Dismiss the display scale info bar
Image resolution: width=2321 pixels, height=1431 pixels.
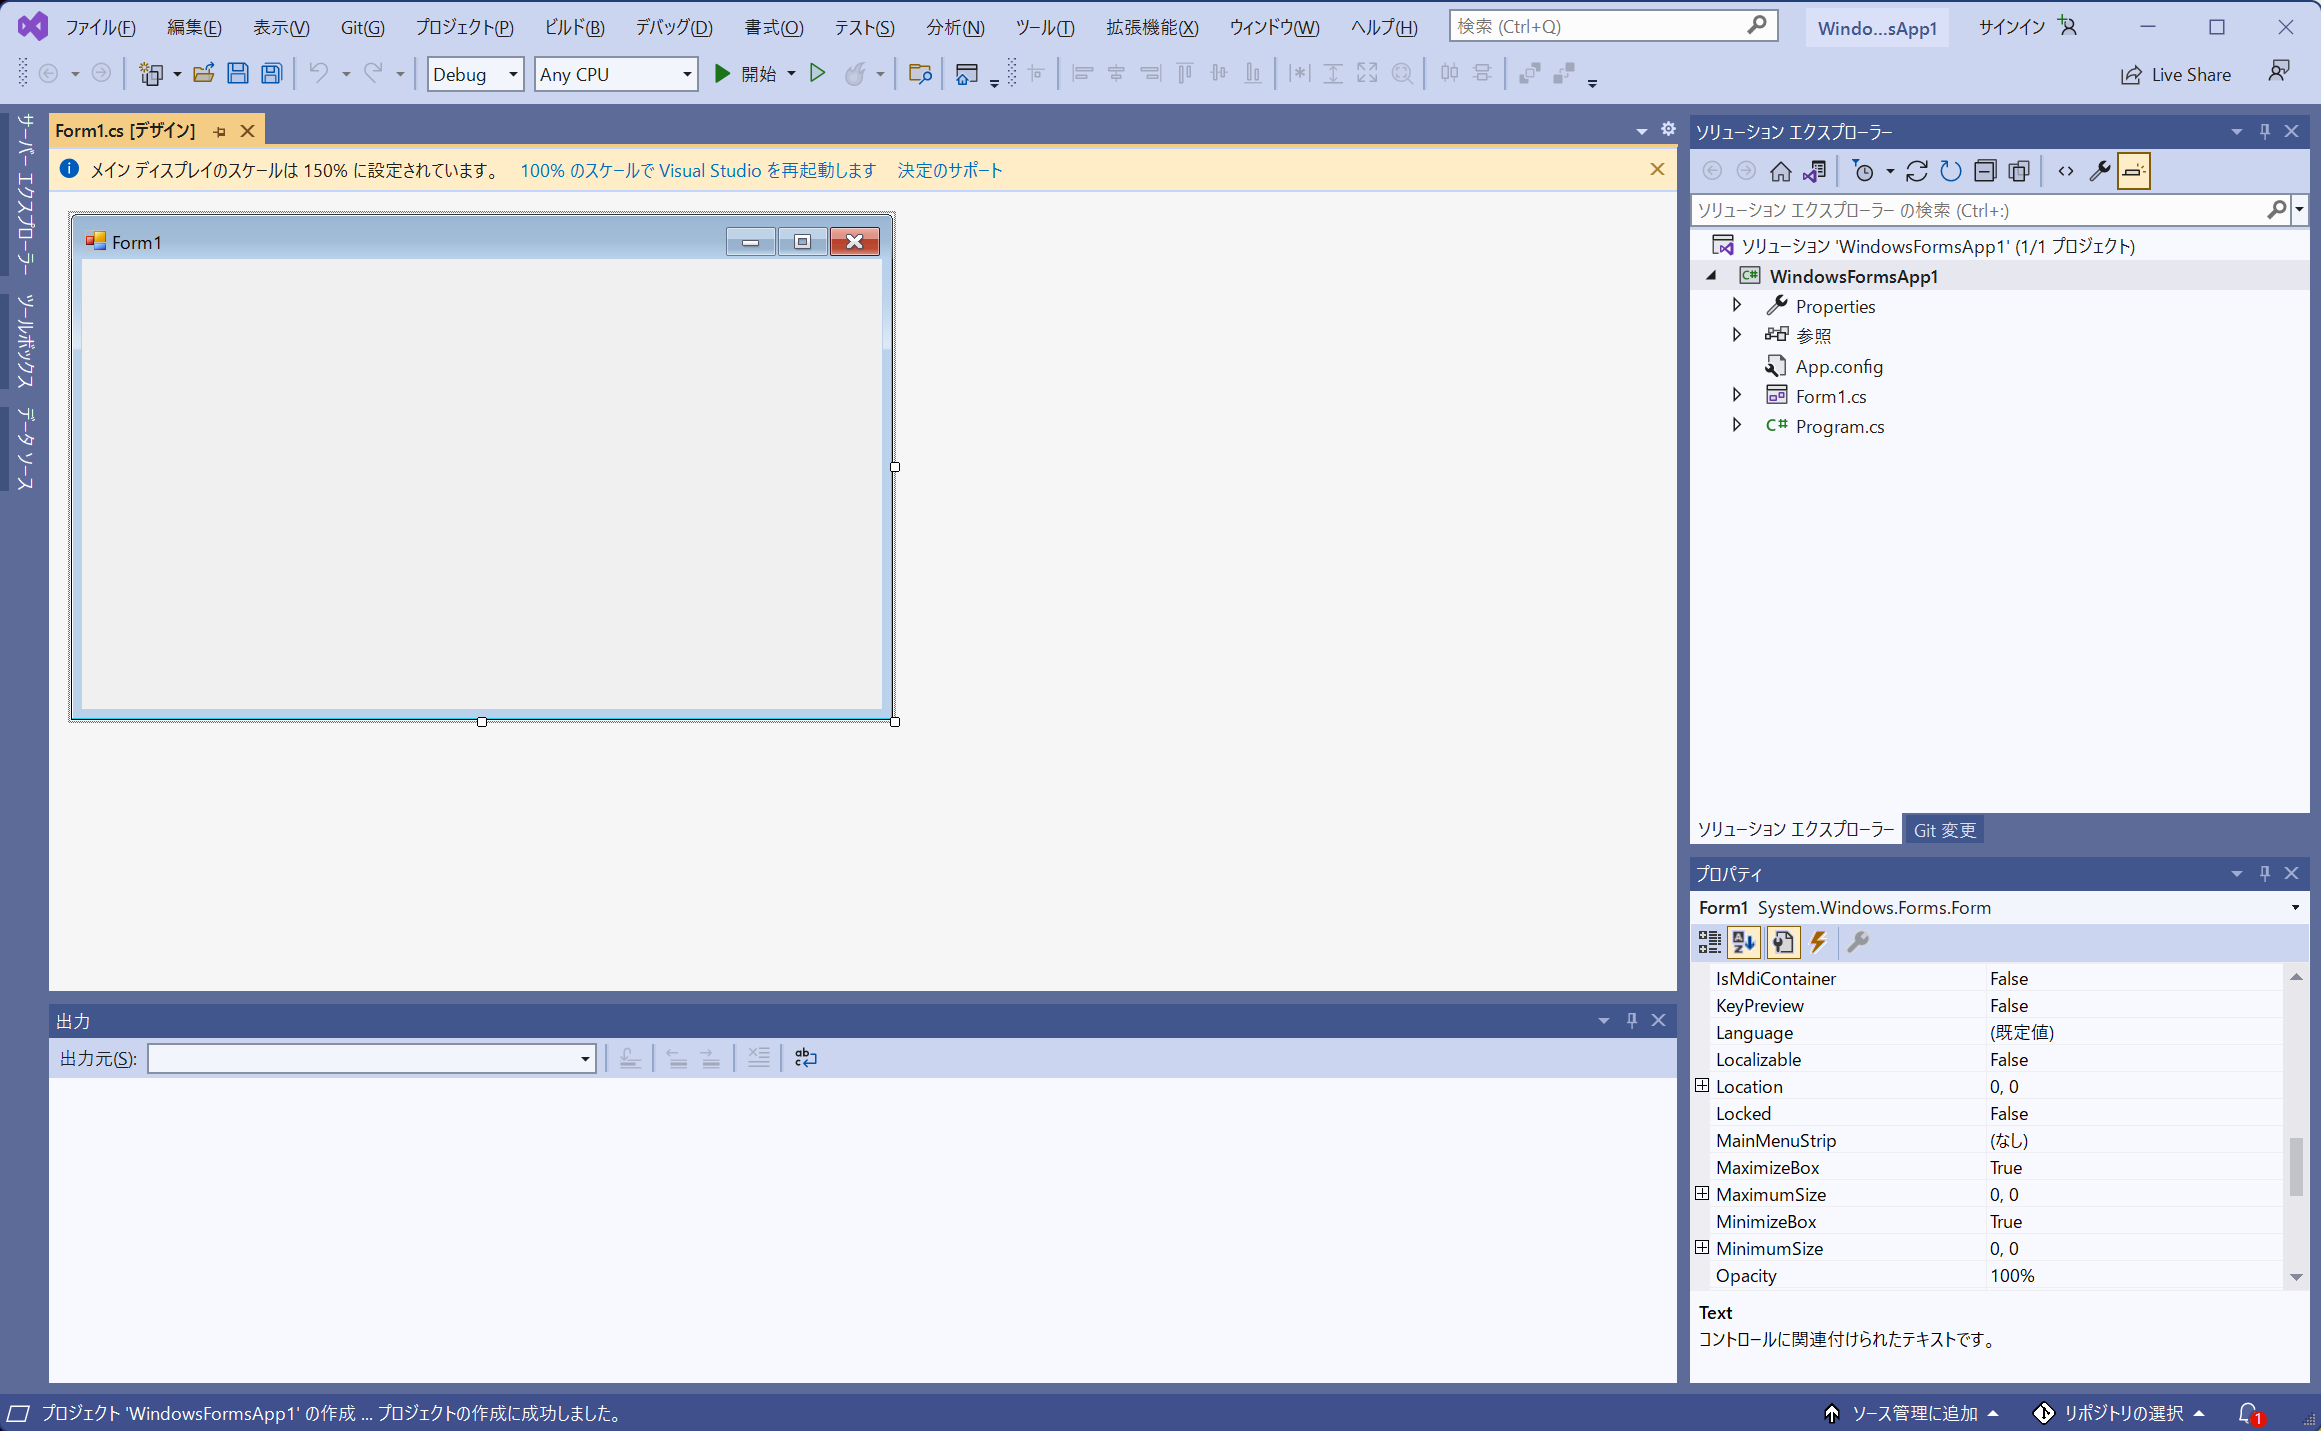tap(1657, 170)
